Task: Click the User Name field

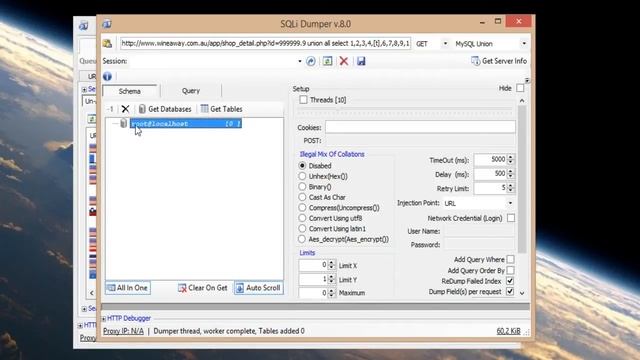Action: pos(479,231)
